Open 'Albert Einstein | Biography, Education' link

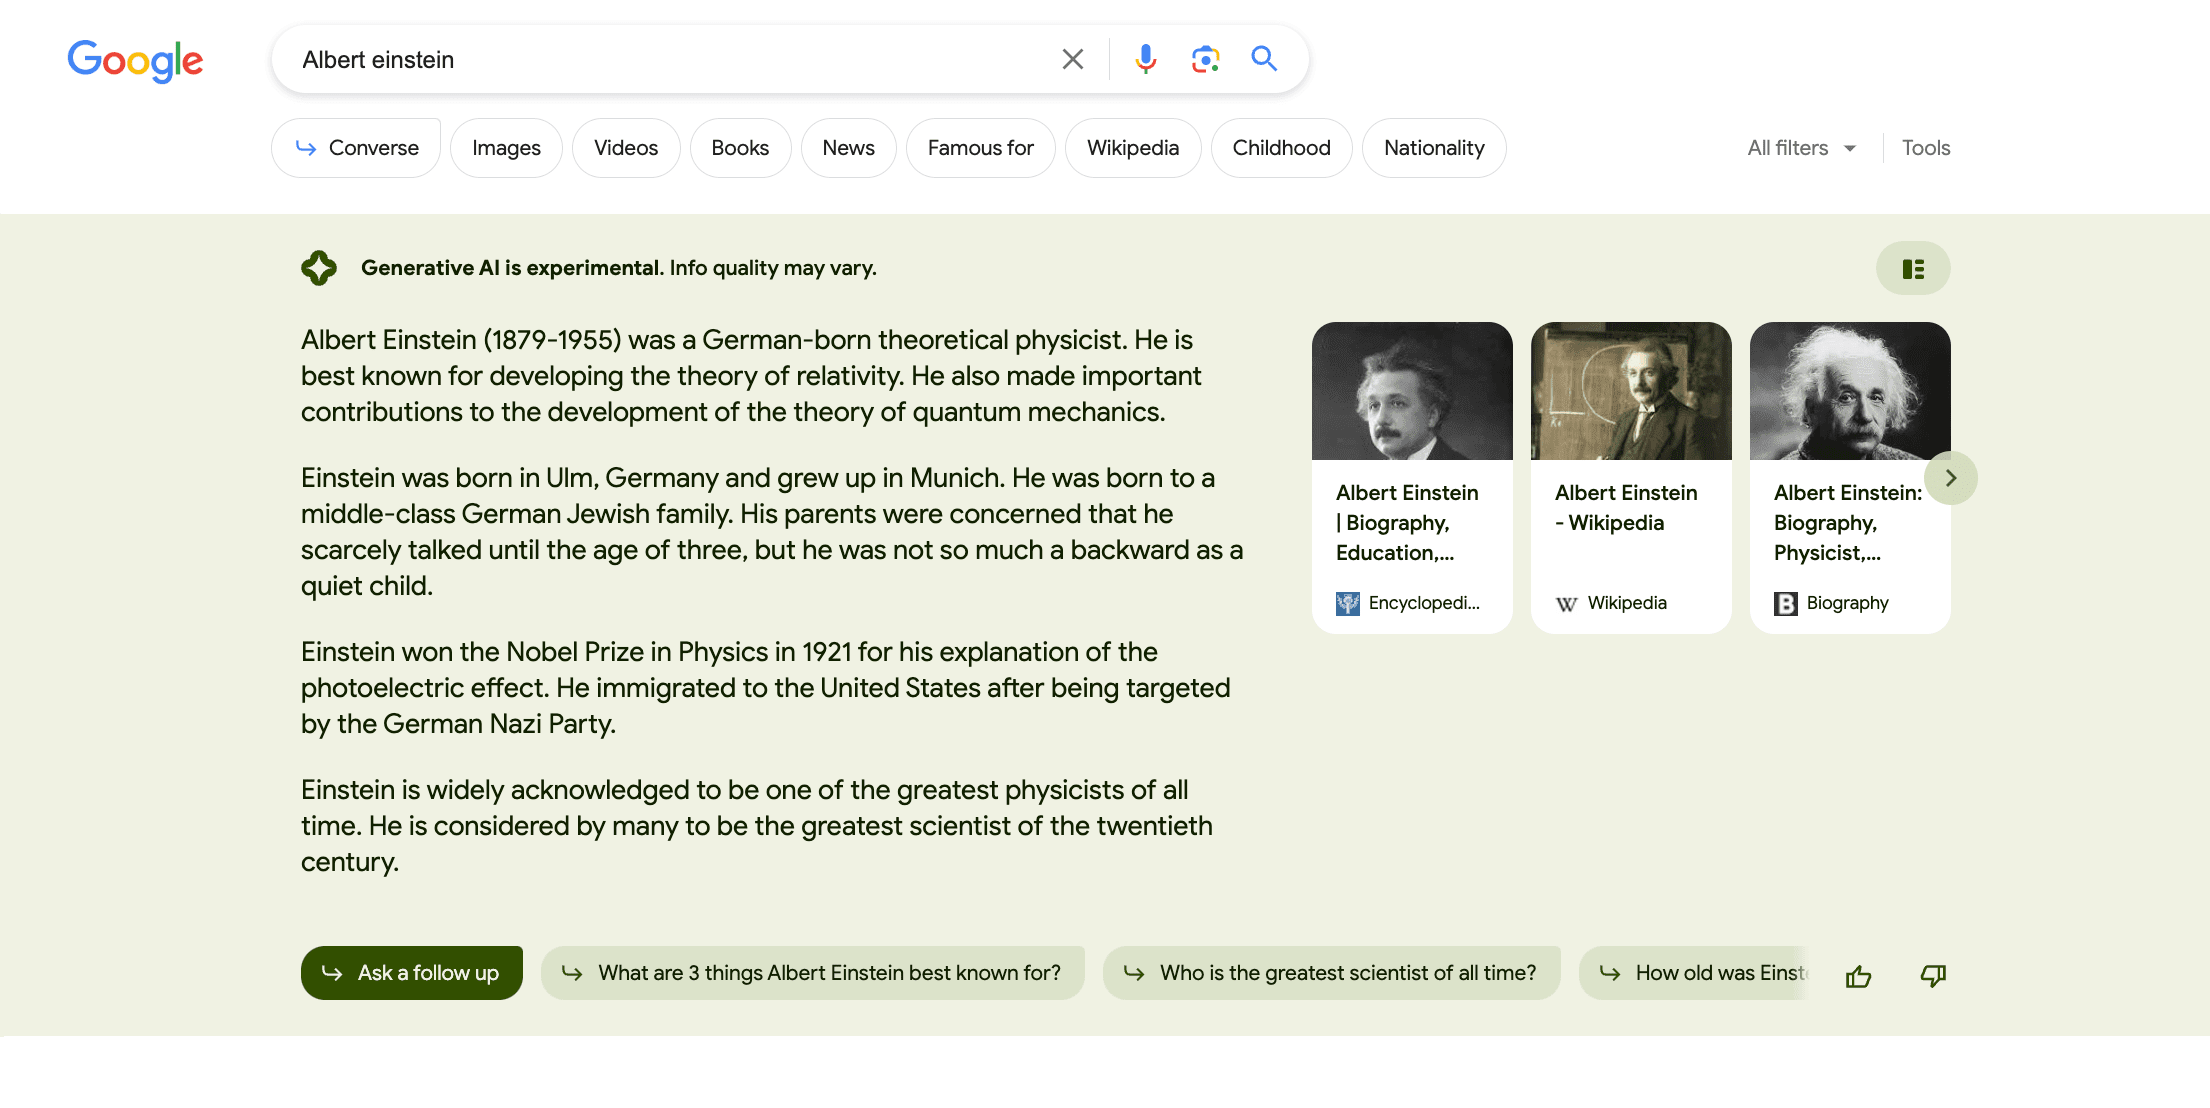pyautogui.click(x=1407, y=523)
